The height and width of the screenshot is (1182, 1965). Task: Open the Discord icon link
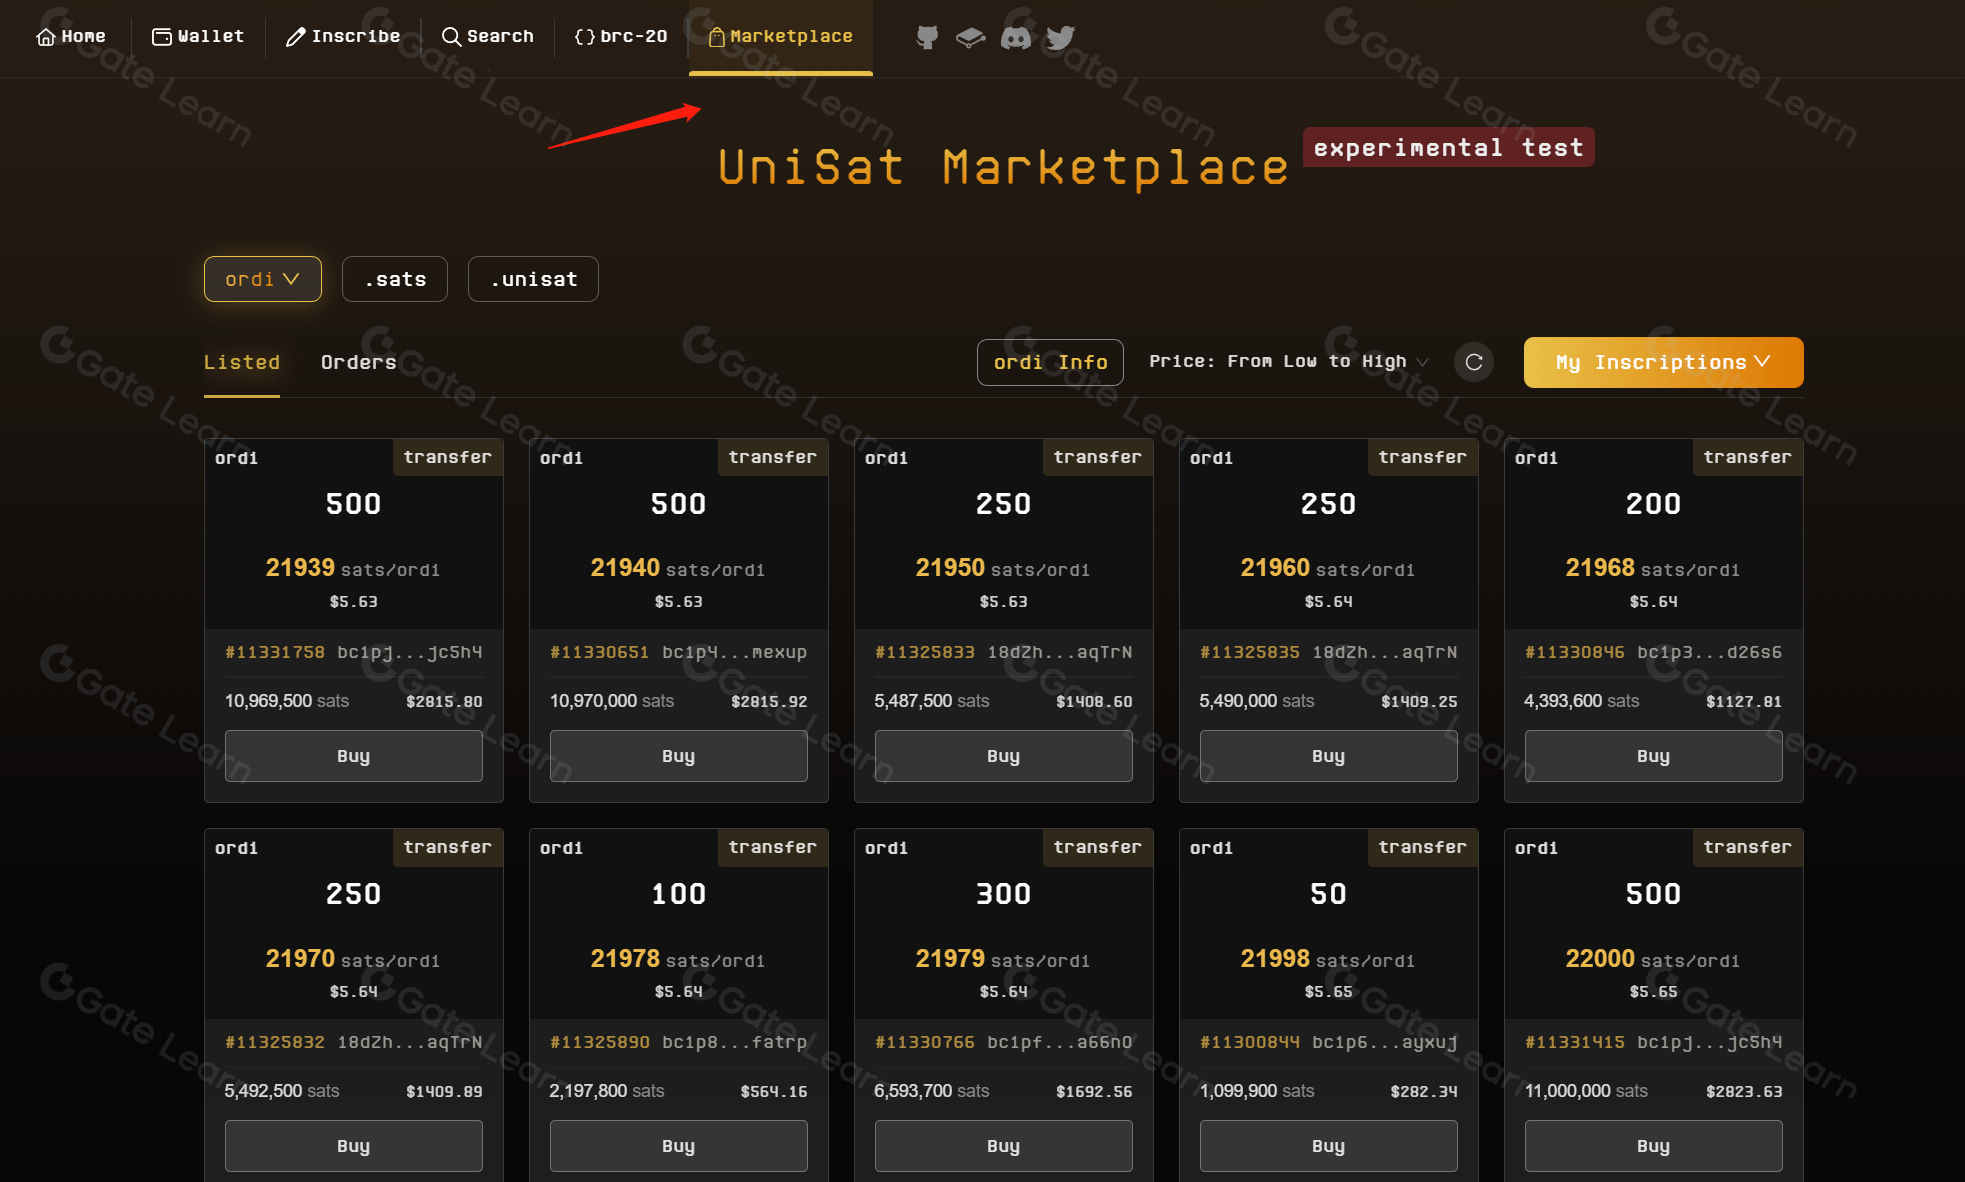coord(1016,38)
